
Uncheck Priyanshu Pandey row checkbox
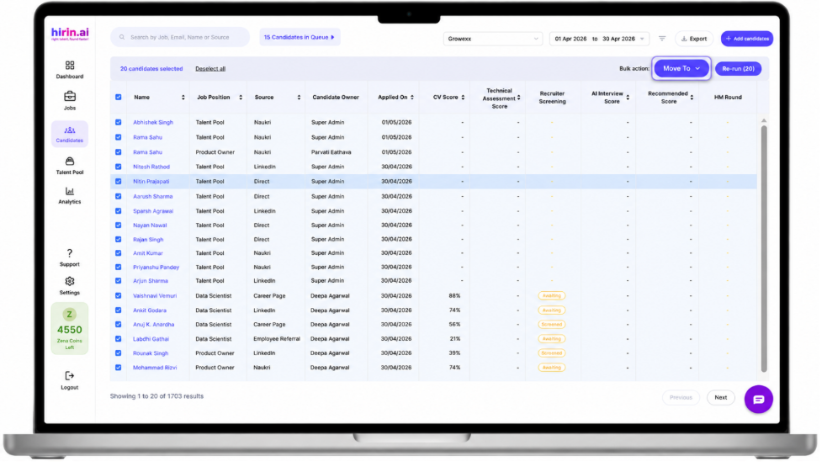click(x=118, y=267)
